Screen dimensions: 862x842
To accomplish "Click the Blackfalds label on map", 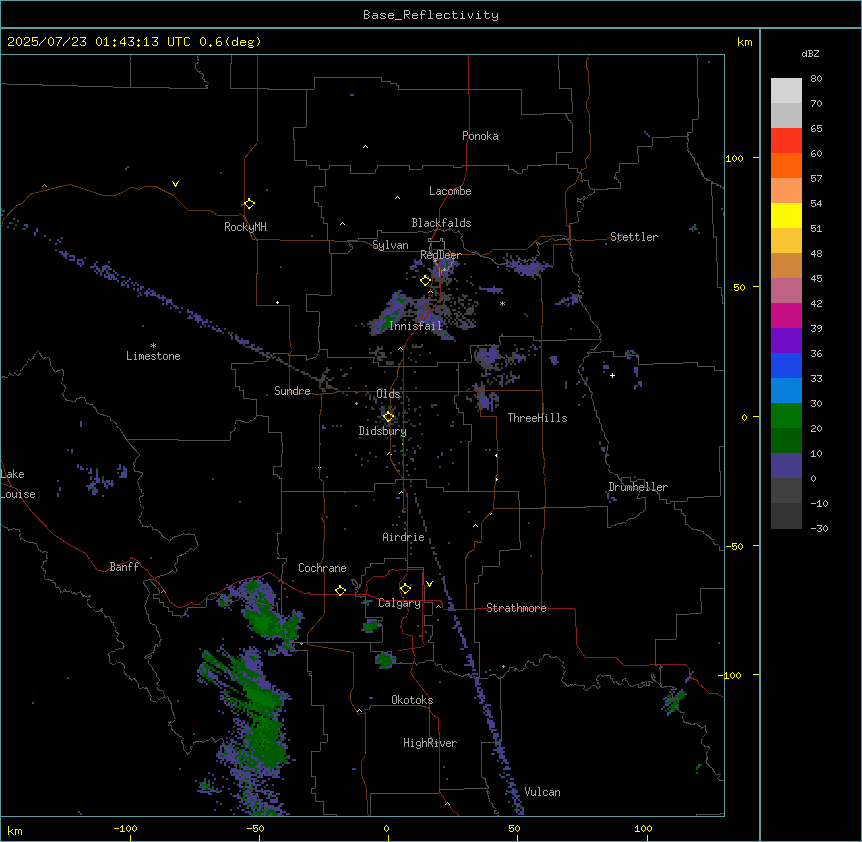I will point(441,223).
